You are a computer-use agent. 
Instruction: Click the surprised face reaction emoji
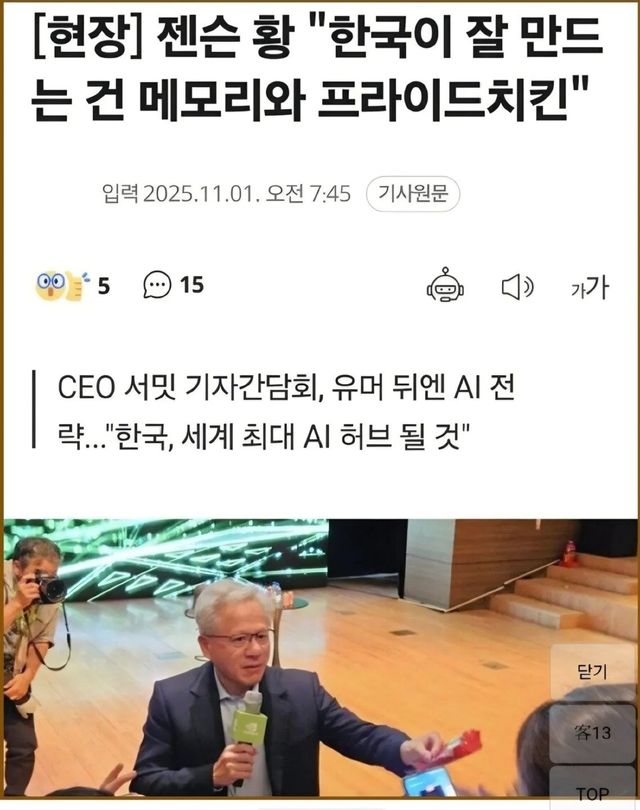tap(49, 286)
